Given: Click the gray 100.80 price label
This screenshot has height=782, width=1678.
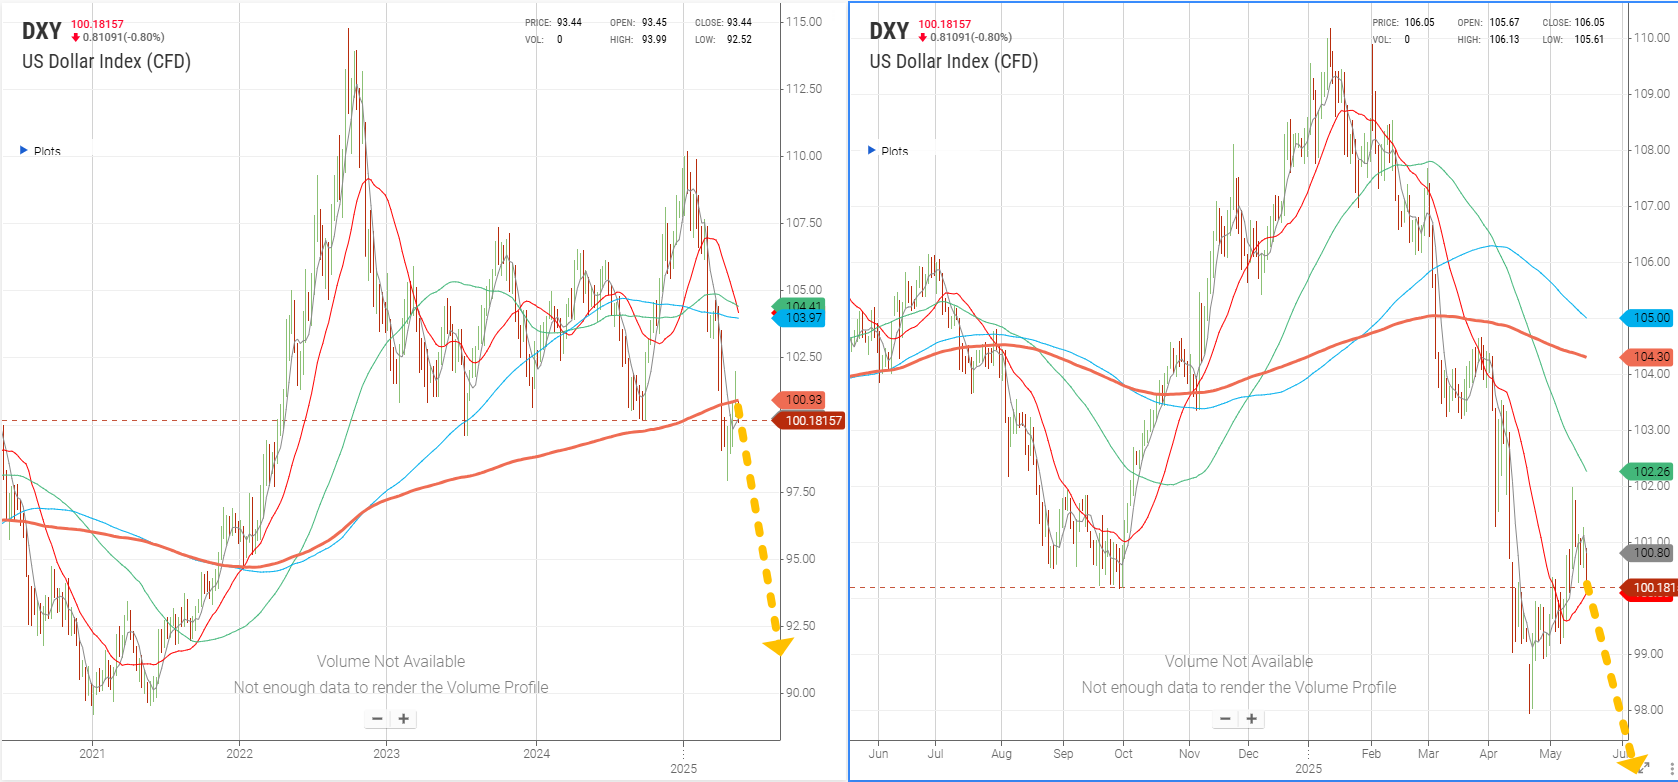Looking at the screenshot, I should pos(1649,552).
